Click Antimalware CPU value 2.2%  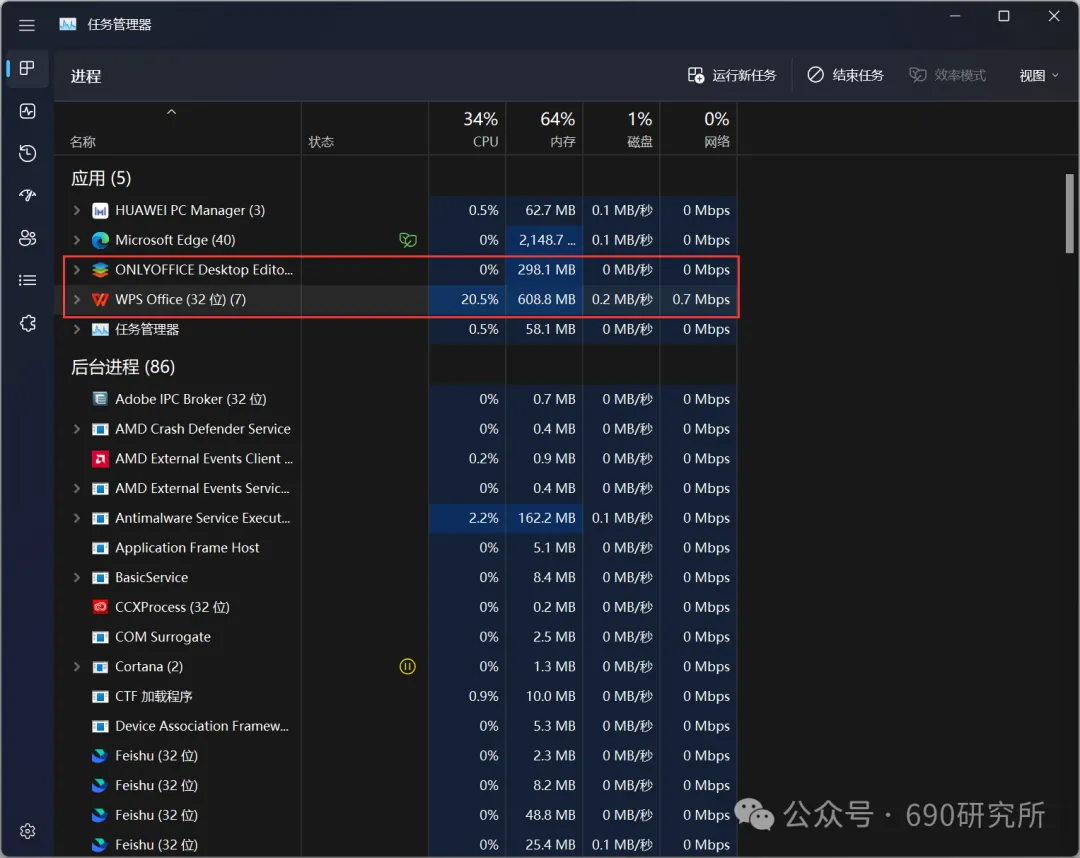pyautogui.click(x=484, y=518)
